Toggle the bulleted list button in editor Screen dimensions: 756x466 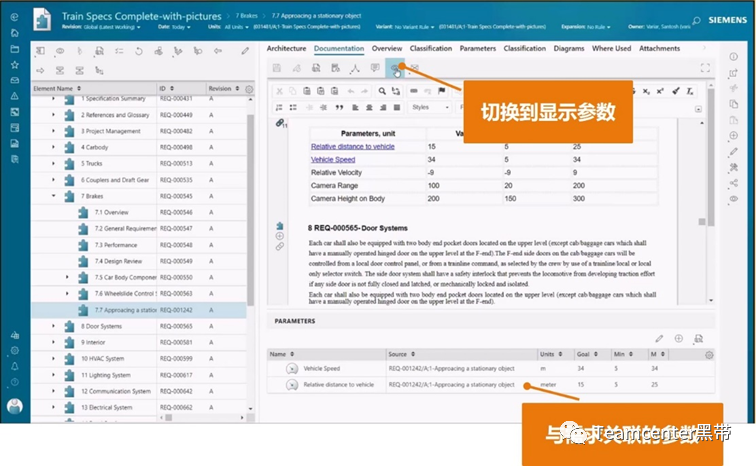(x=293, y=107)
